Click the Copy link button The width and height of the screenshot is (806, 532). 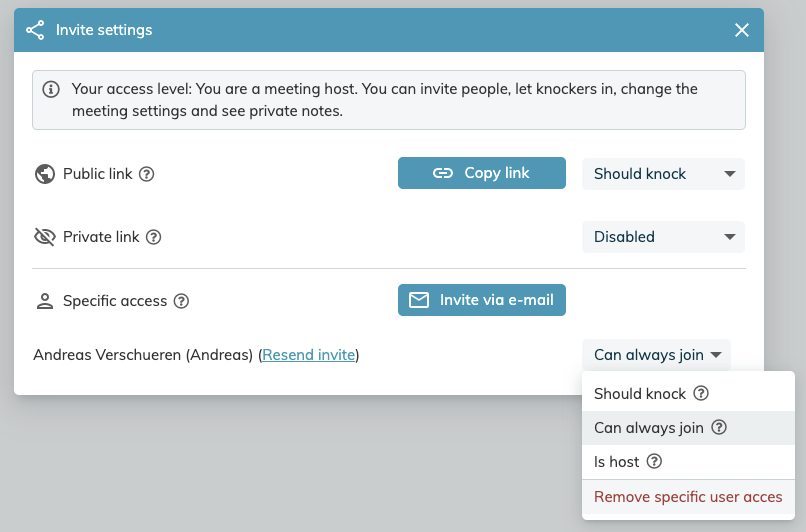tap(482, 173)
